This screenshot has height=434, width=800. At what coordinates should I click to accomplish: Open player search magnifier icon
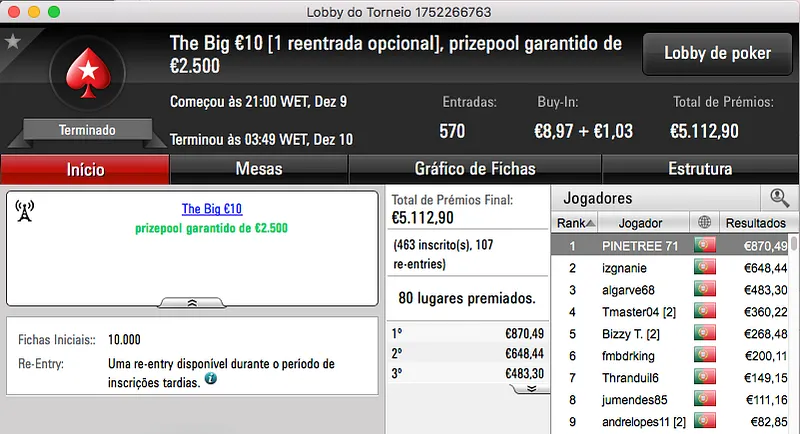[x=778, y=198]
